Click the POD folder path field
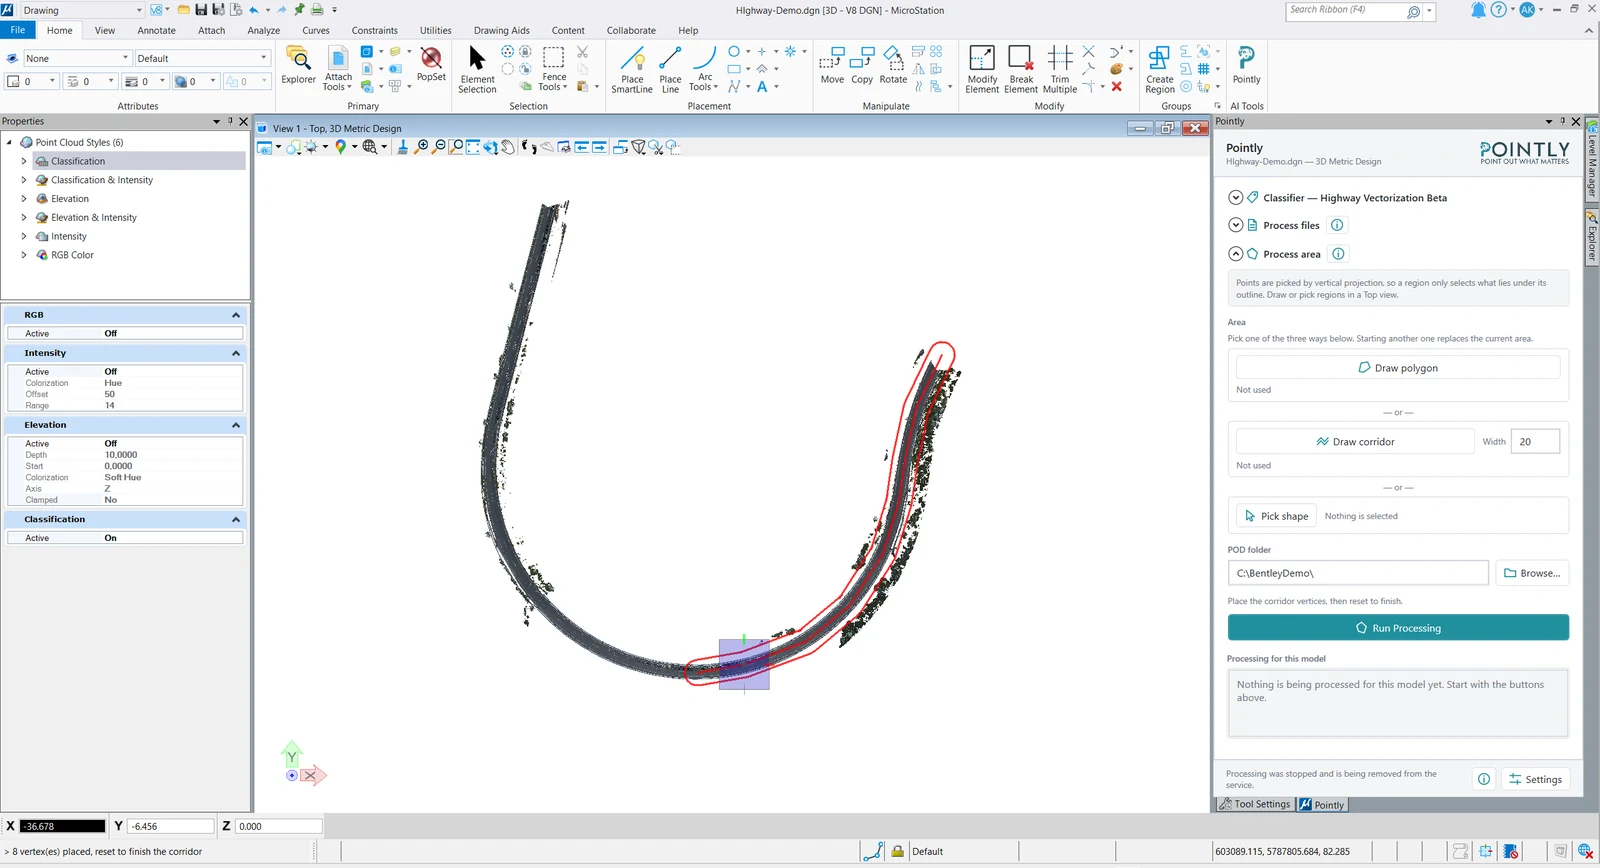 click(1358, 573)
